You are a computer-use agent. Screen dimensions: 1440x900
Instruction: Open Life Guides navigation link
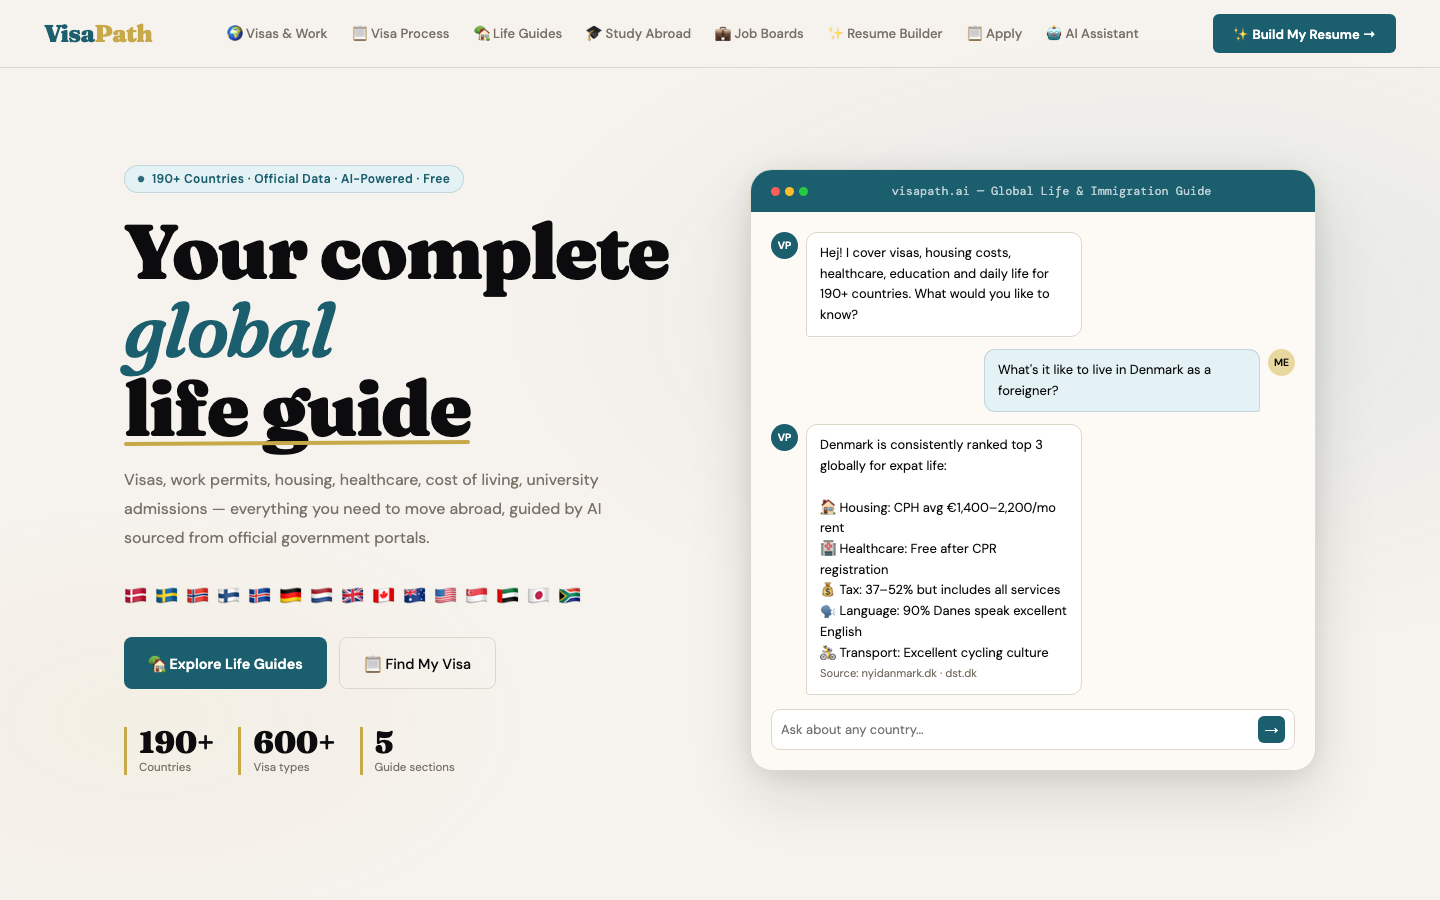(x=518, y=33)
